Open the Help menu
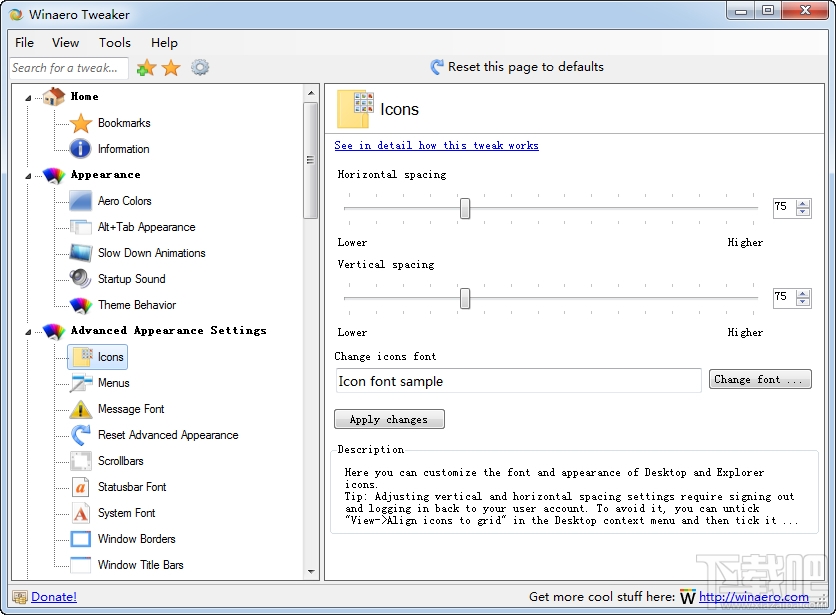The height and width of the screenshot is (615, 836). (164, 43)
